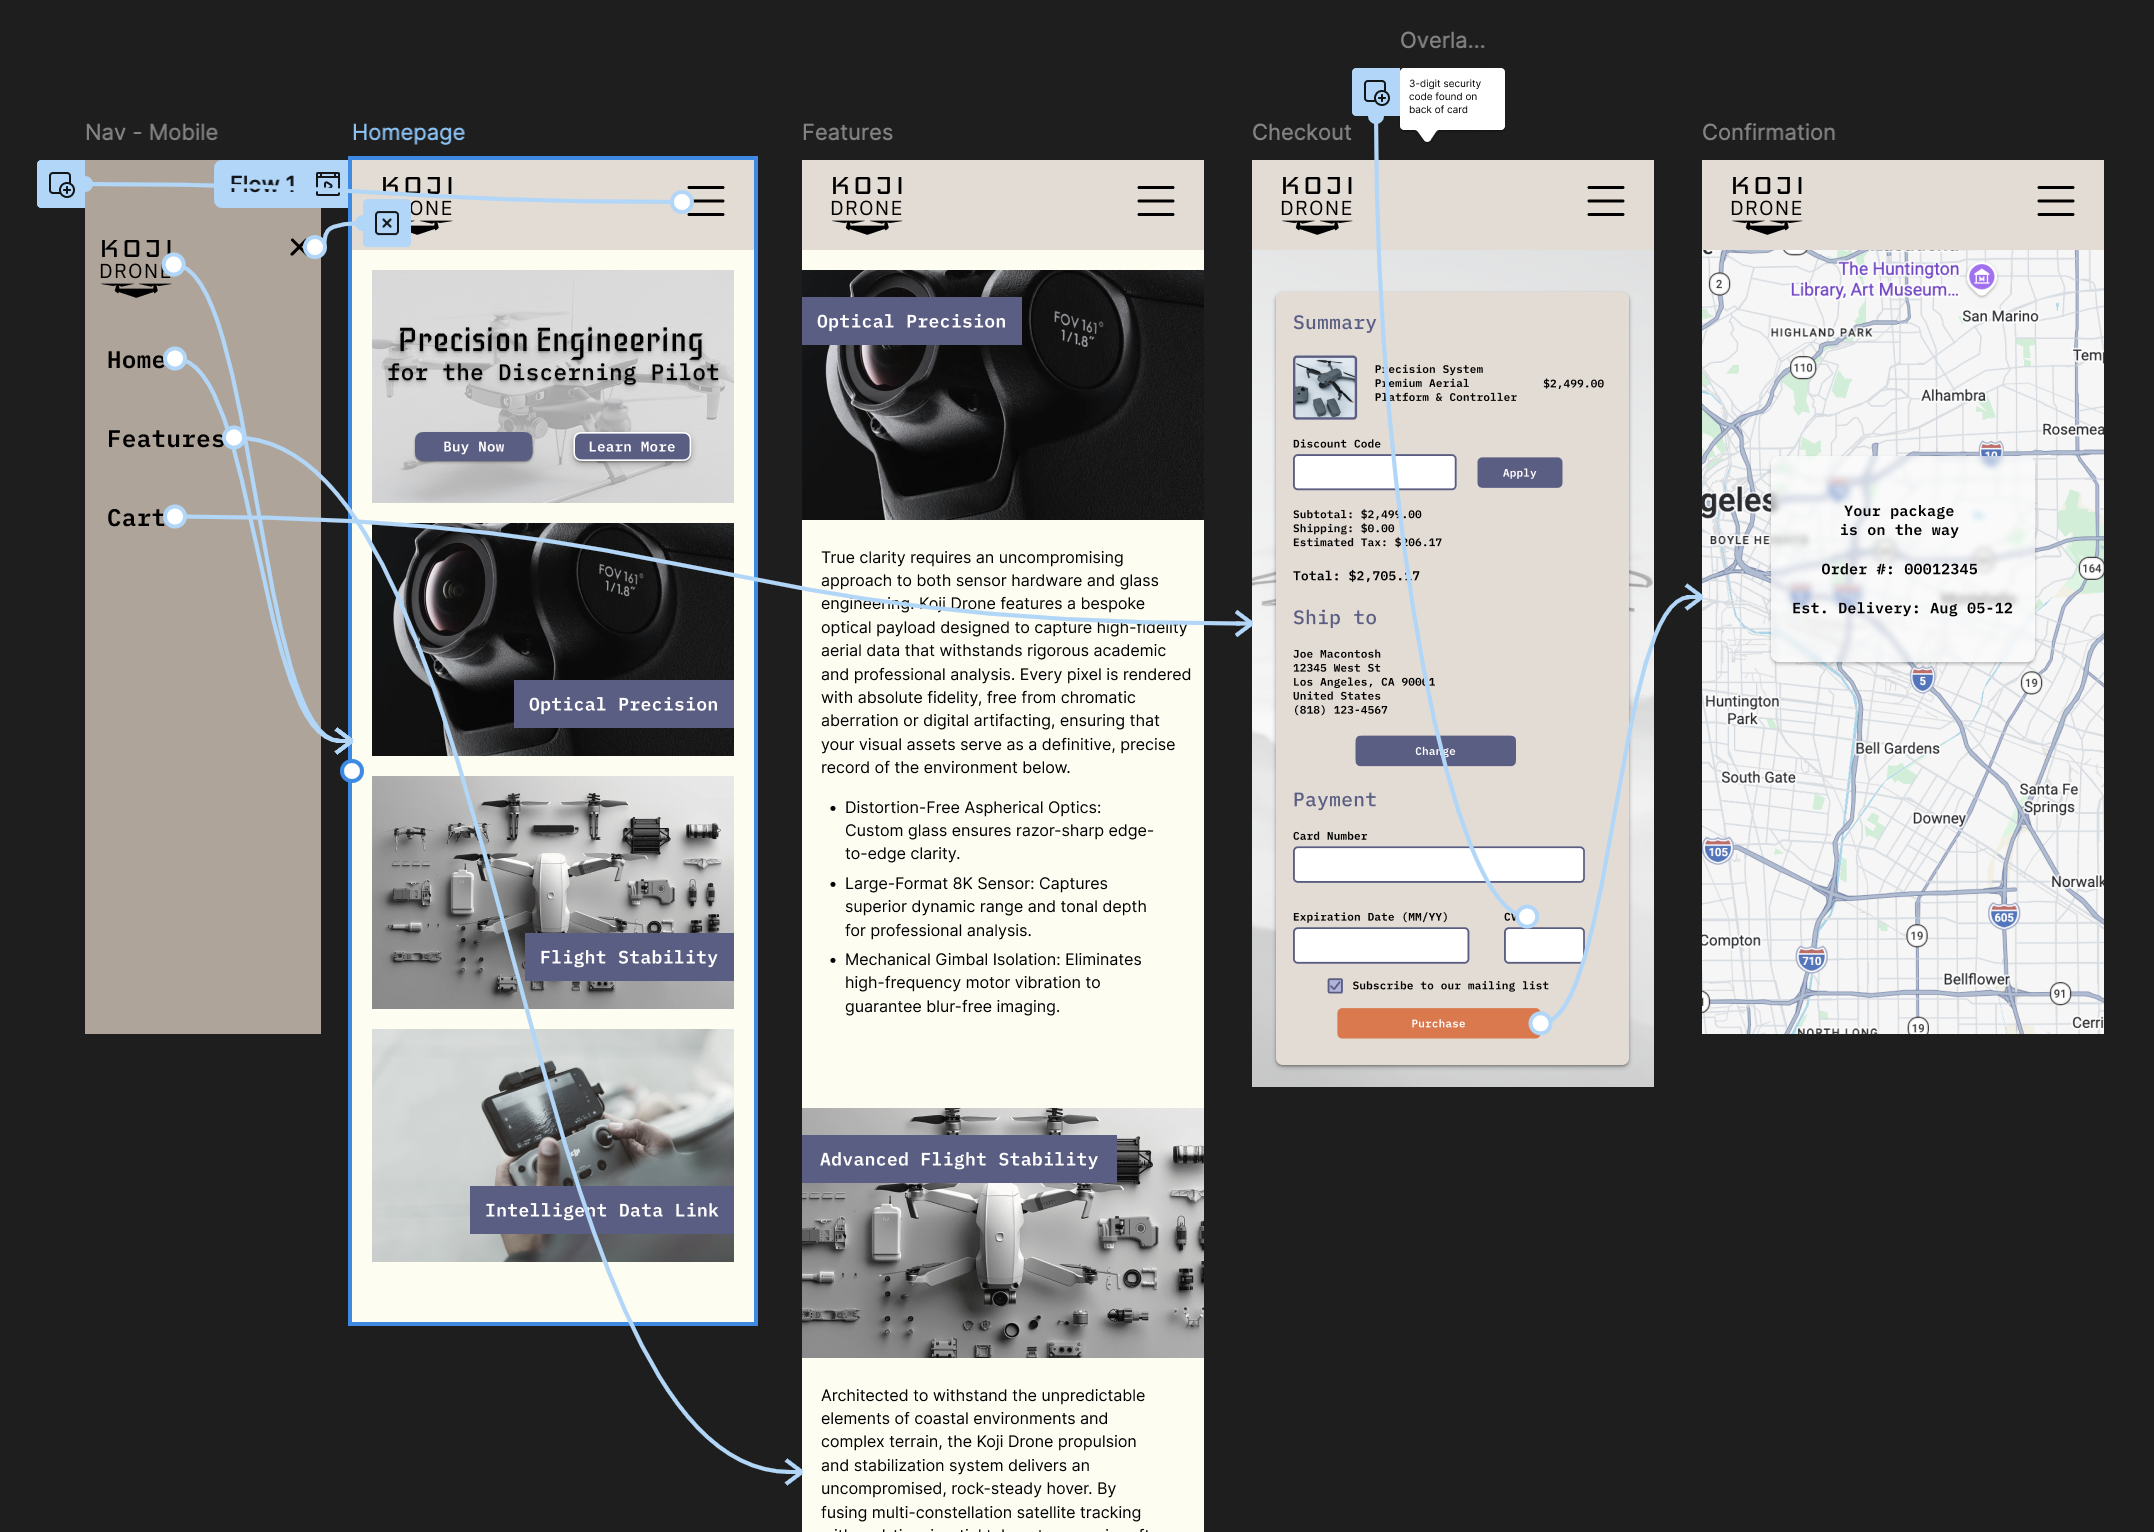Click the Card Number input field
The width and height of the screenshot is (2154, 1532).
1438,864
